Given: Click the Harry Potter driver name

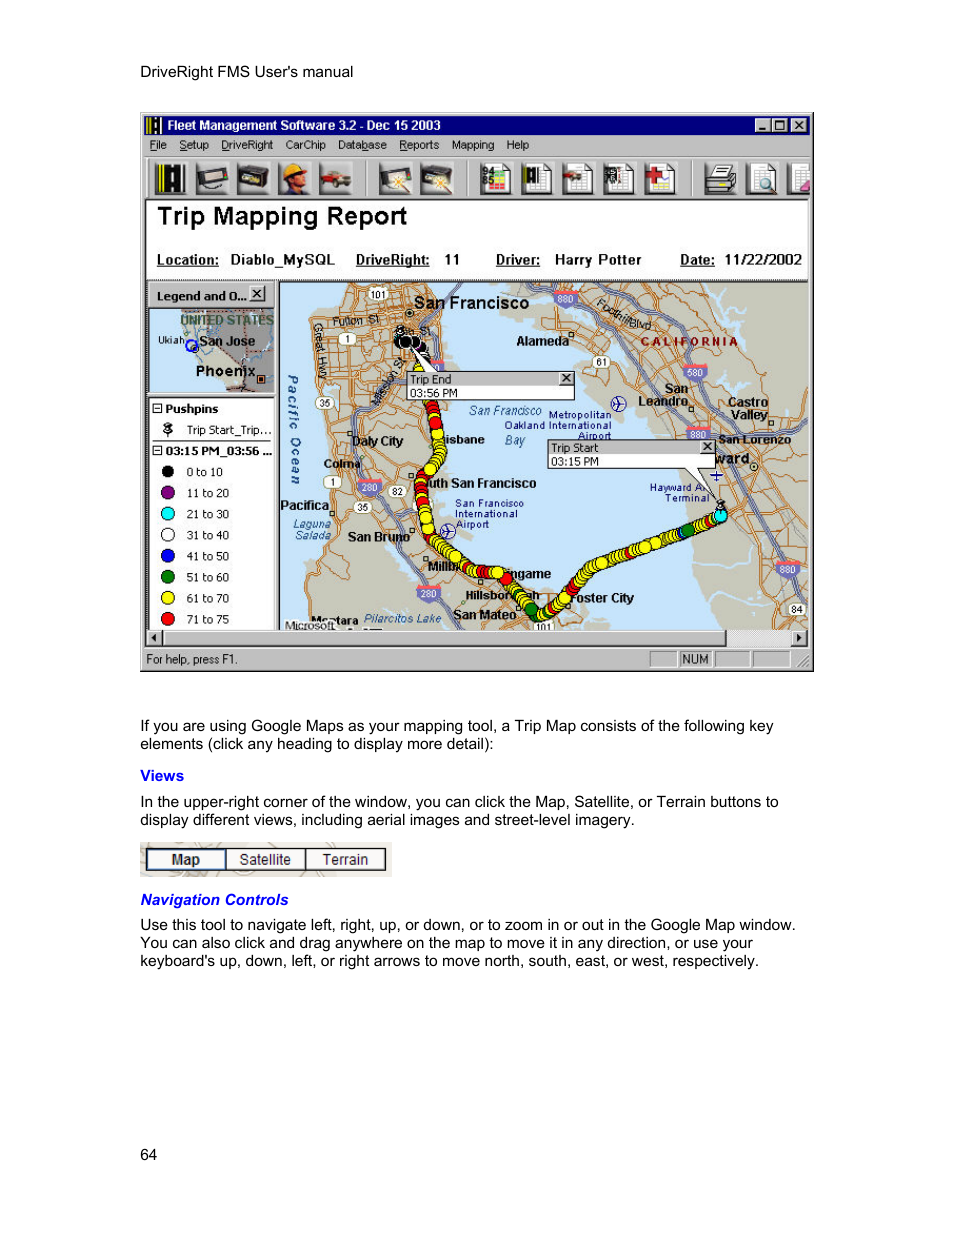Looking at the screenshot, I should tap(598, 260).
